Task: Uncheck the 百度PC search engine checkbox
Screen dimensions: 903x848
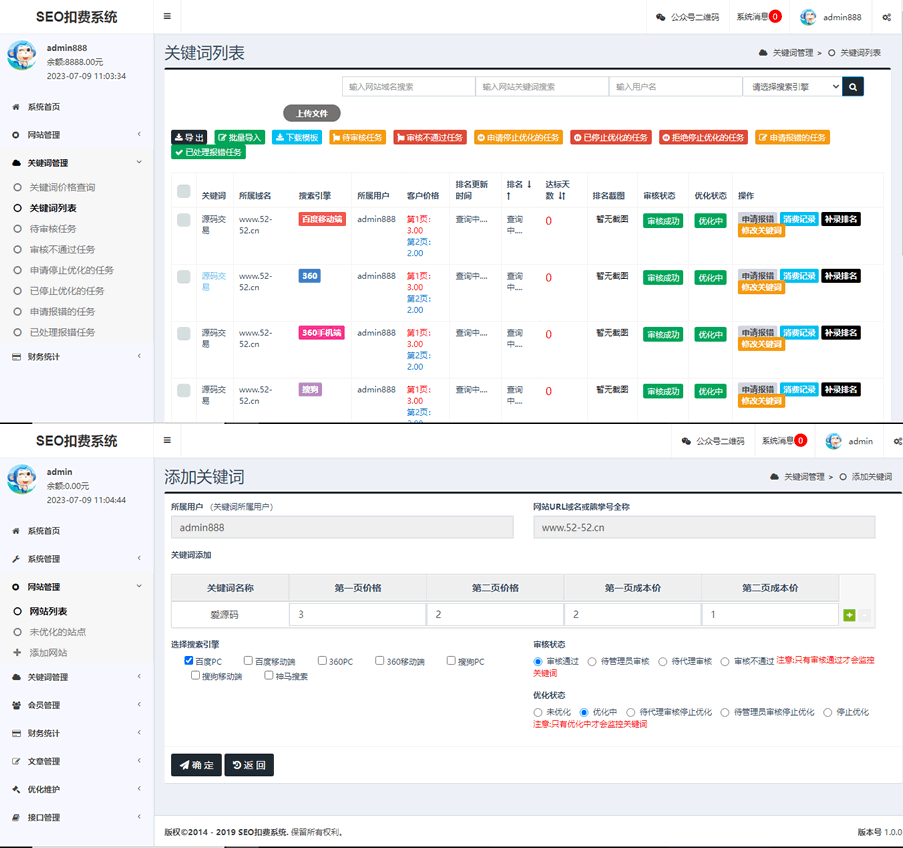Action: point(189,661)
